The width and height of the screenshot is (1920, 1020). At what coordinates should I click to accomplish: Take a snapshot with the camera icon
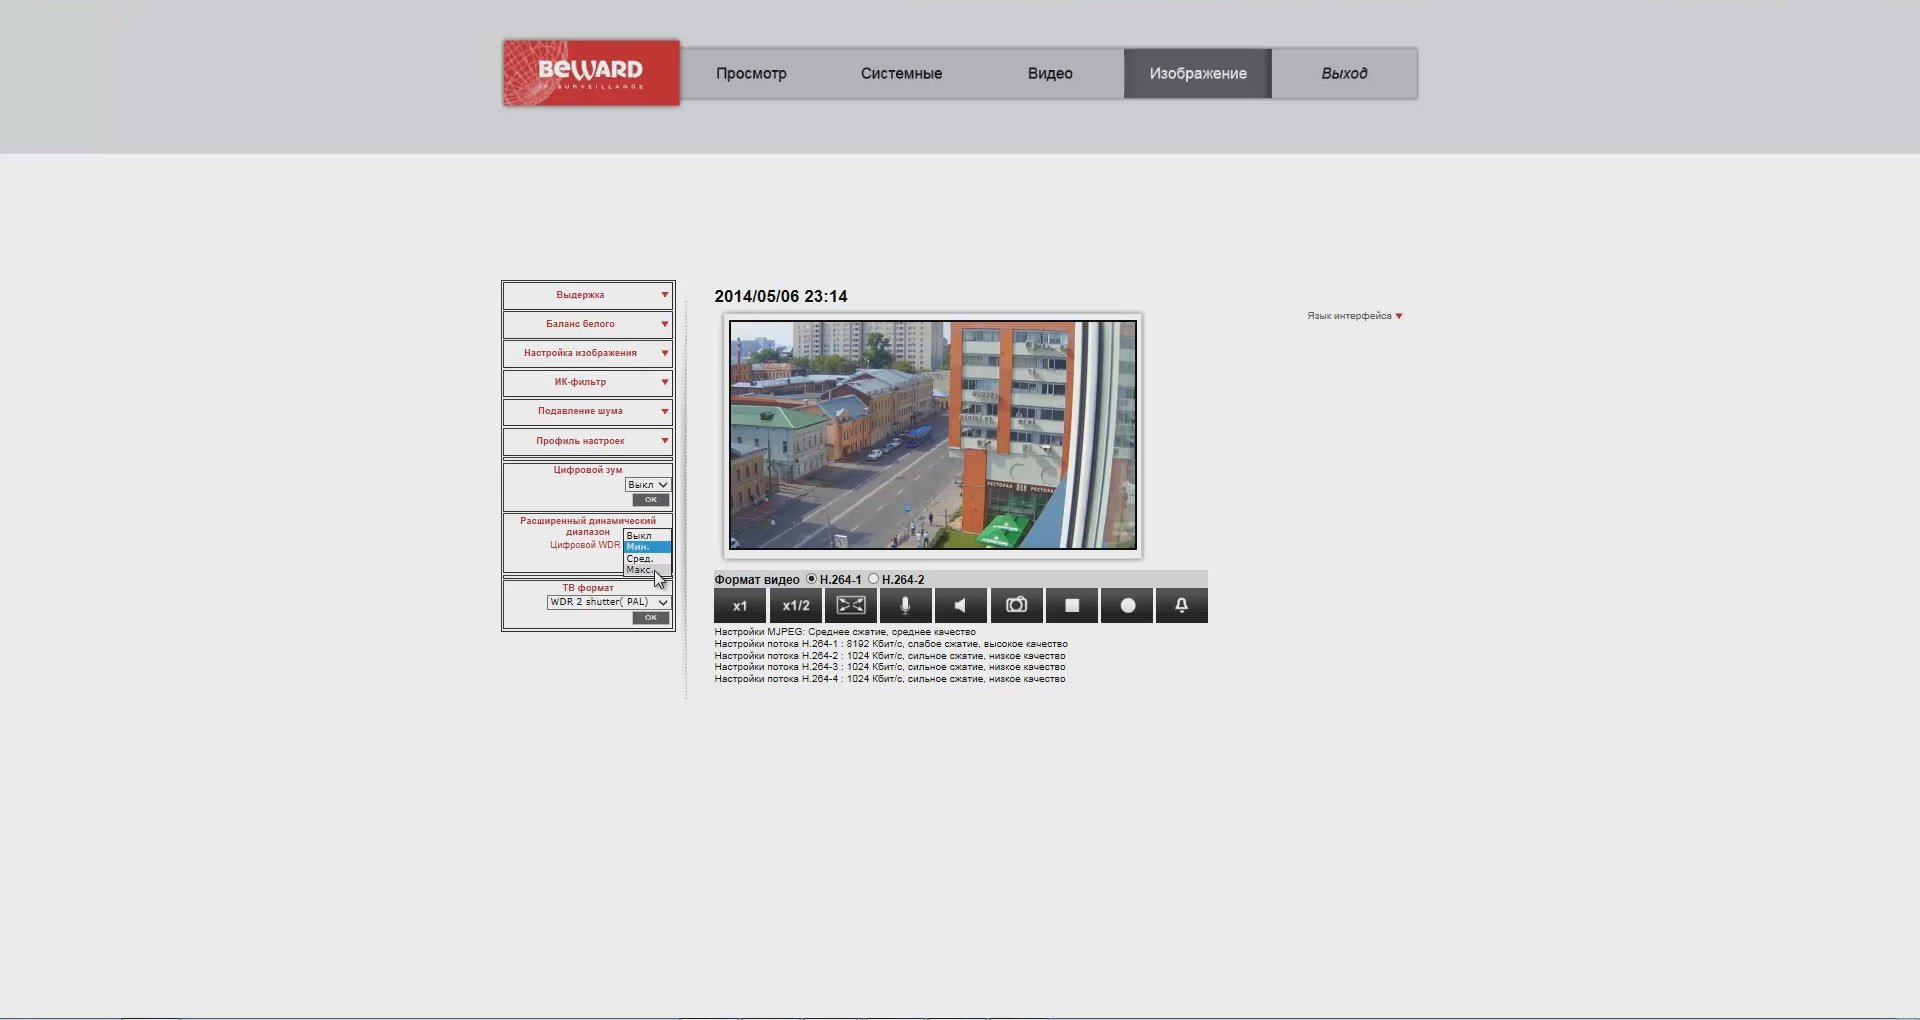click(1016, 606)
